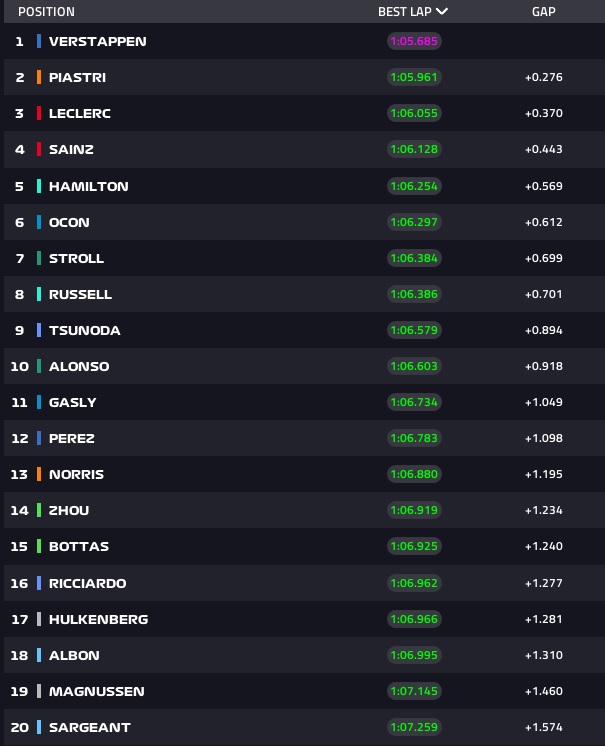This screenshot has height=747, width=605.
Task: Select the PEREZ driver name
Action: [71, 438]
